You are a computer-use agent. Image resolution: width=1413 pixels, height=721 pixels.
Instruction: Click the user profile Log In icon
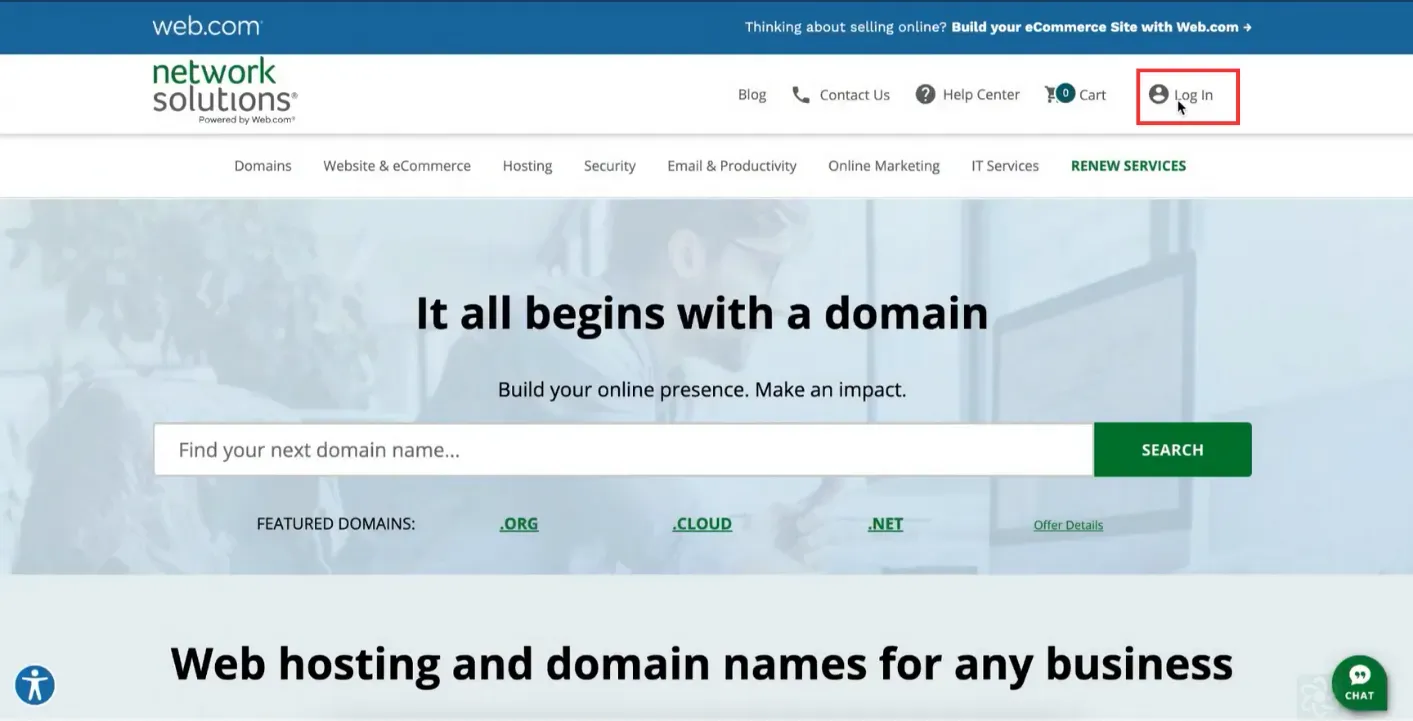(1158, 94)
